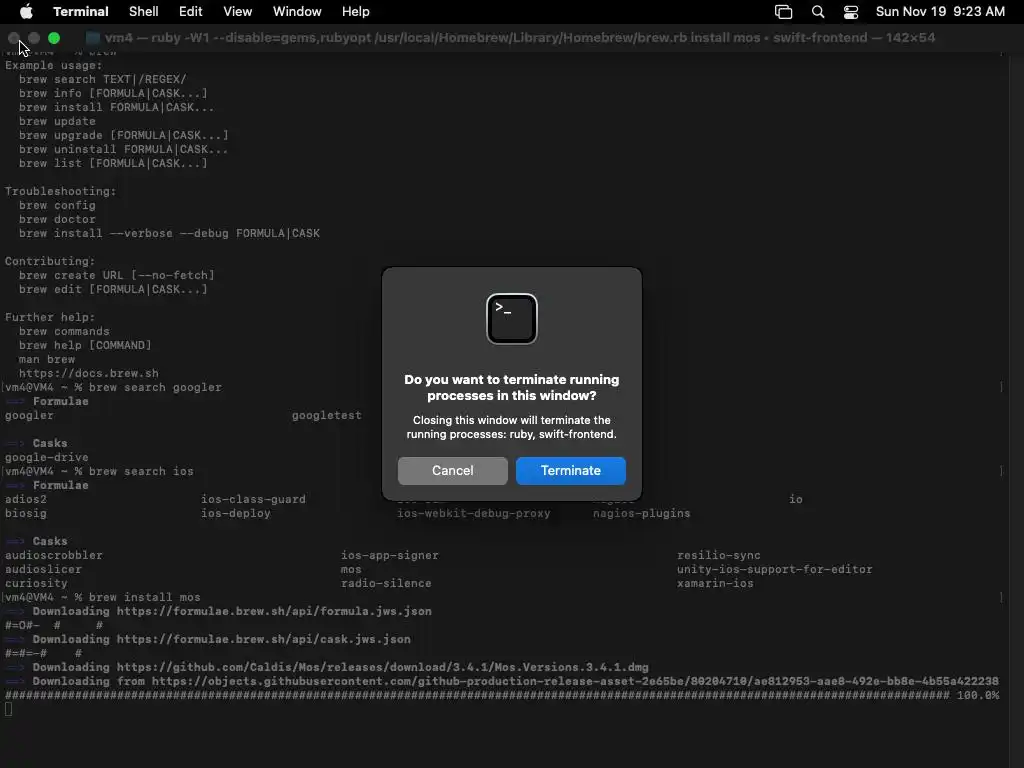
Task: Click the 'ios-webkit-debug-proxy' formula result
Action: click(474, 513)
